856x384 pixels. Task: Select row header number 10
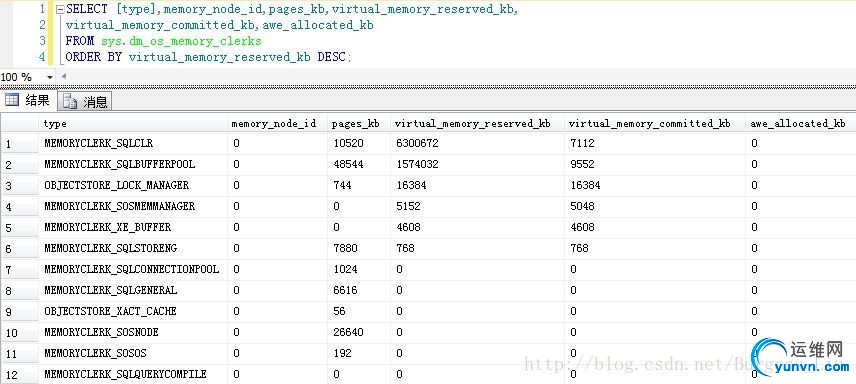click(x=20, y=333)
